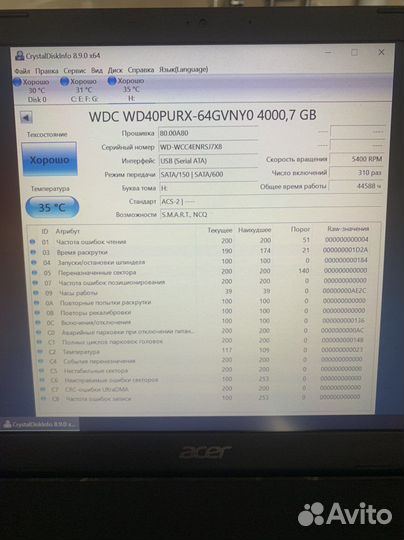Click status icon of attribute C0
Screen dimensions: 404x540
click(39, 333)
